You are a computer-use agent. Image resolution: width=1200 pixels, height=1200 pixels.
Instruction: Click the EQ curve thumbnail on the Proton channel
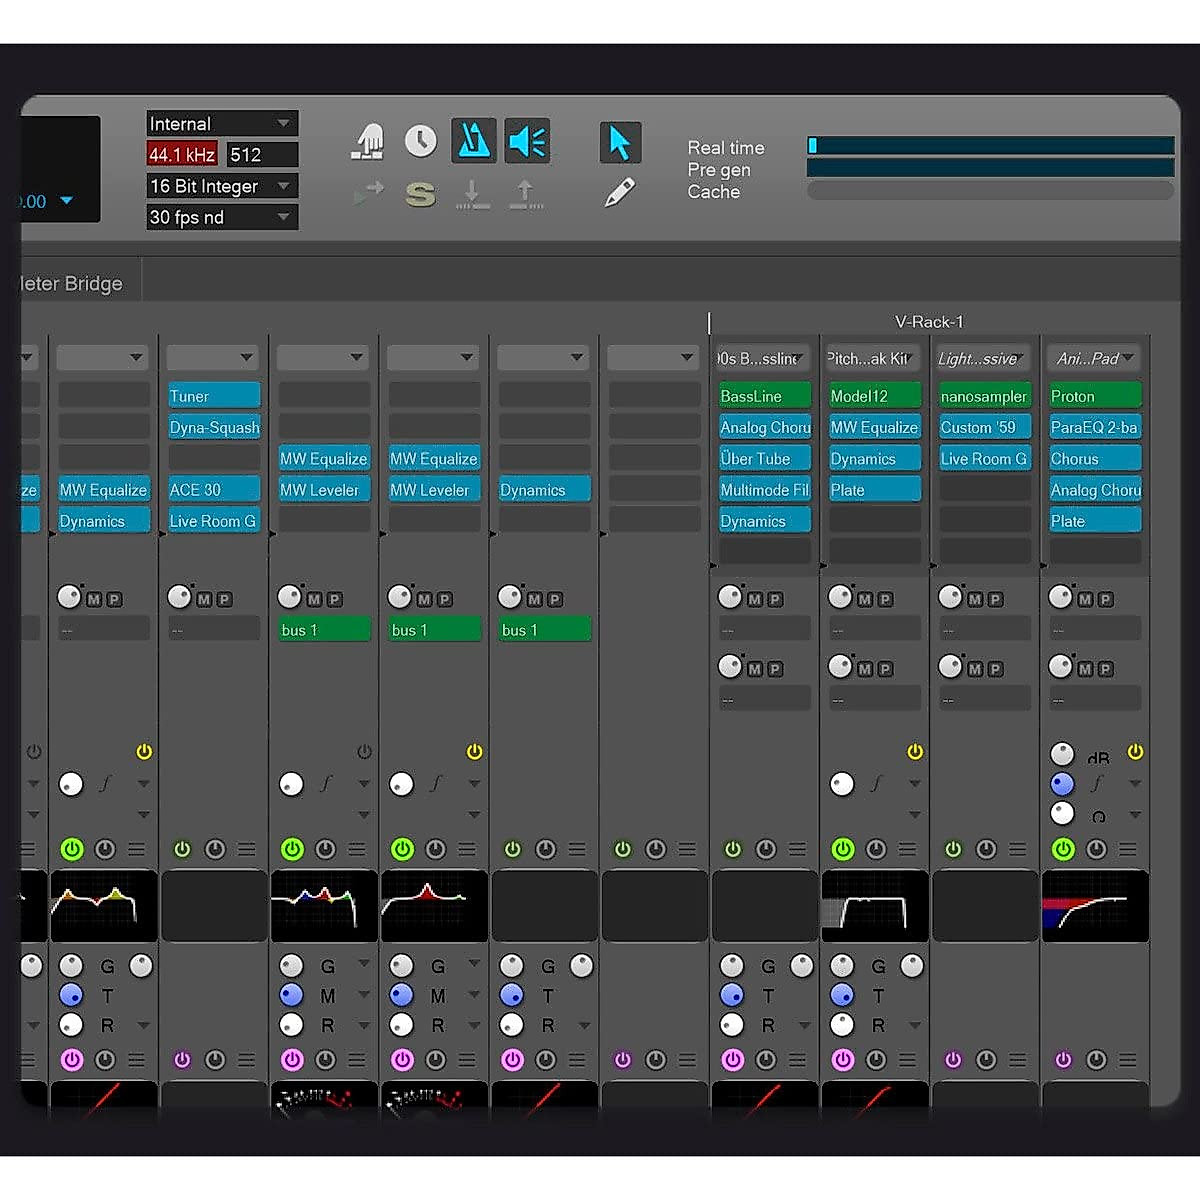tap(1095, 906)
